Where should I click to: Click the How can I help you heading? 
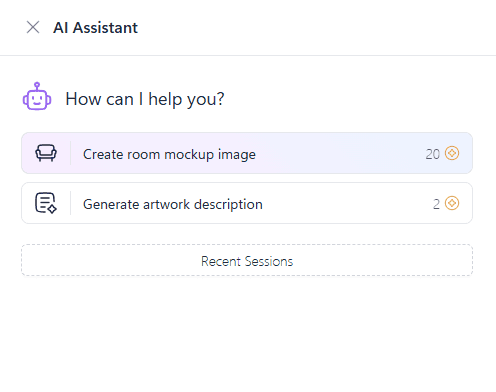click(x=145, y=99)
